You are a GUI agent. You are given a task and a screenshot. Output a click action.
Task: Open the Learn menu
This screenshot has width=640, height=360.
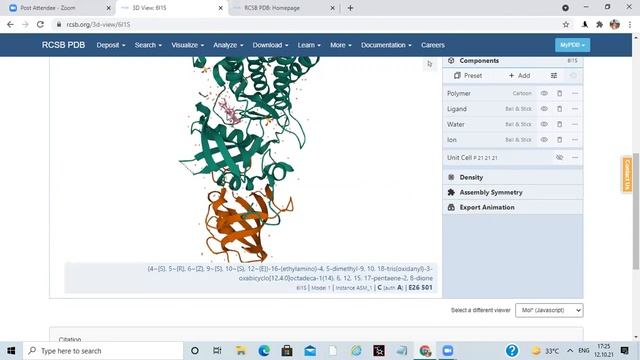(309, 45)
